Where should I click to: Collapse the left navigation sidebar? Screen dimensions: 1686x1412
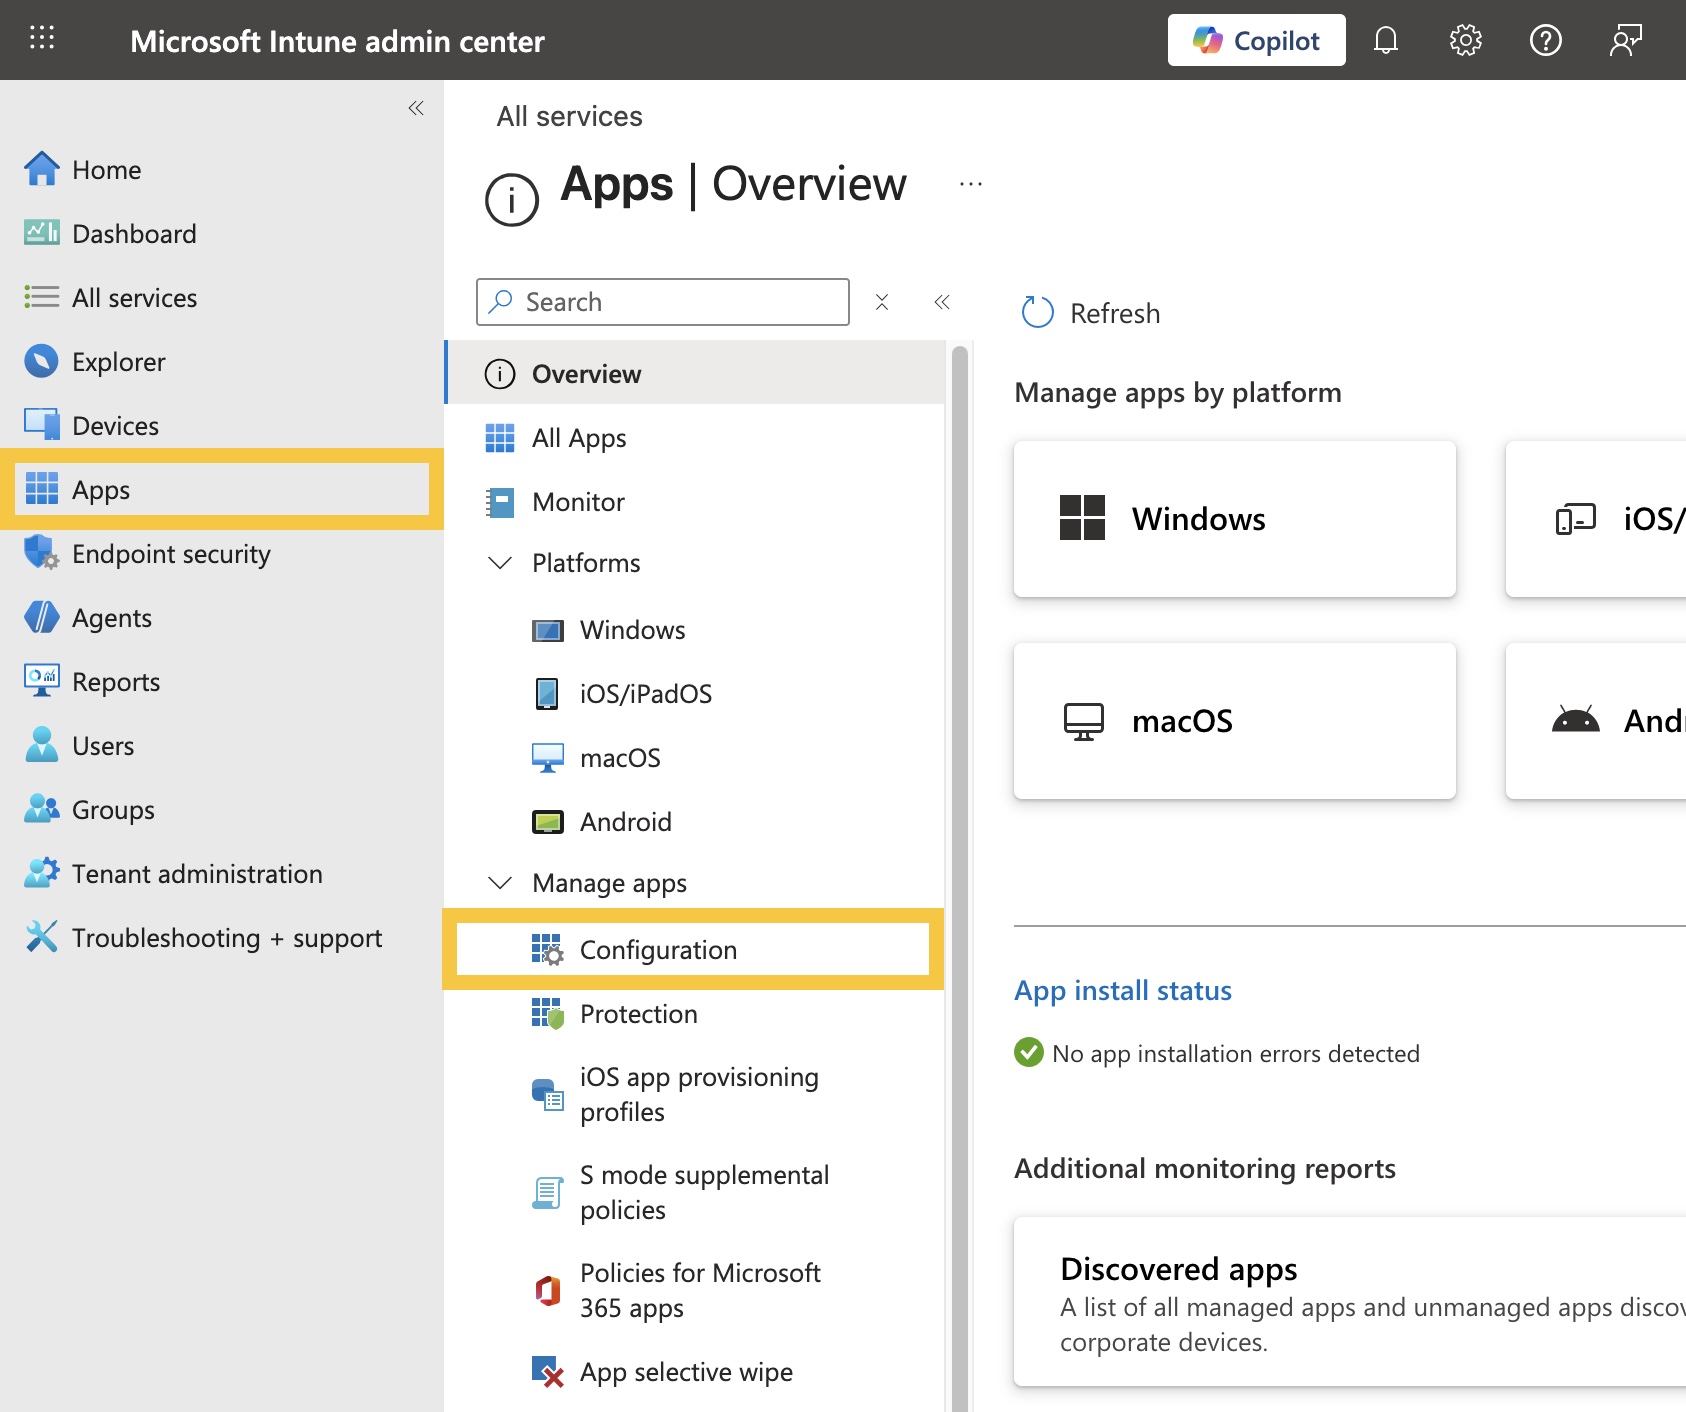coord(416,108)
